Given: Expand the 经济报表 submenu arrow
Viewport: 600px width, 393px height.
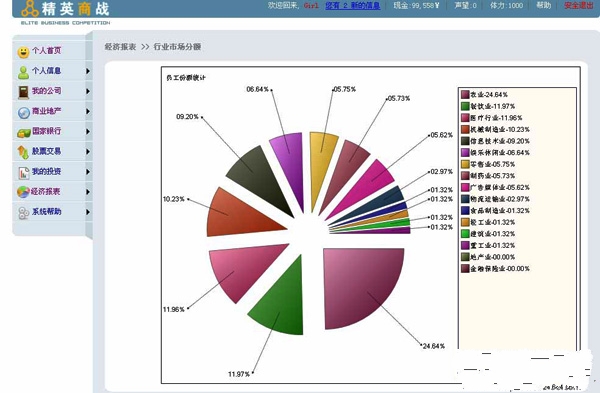Looking at the screenshot, I should (88, 192).
